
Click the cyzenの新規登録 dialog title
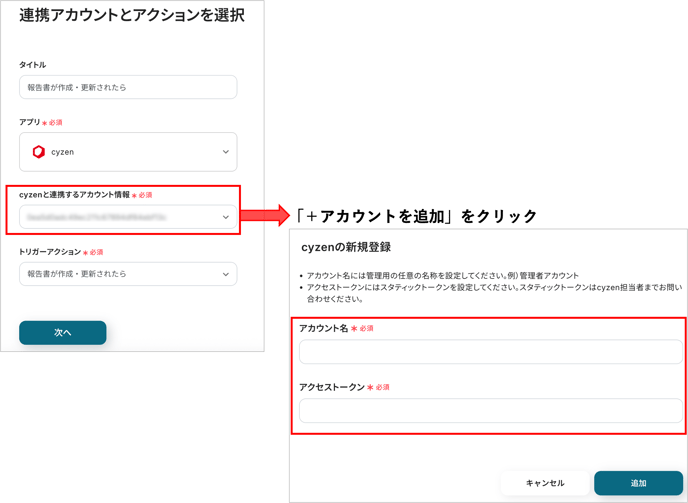point(346,247)
